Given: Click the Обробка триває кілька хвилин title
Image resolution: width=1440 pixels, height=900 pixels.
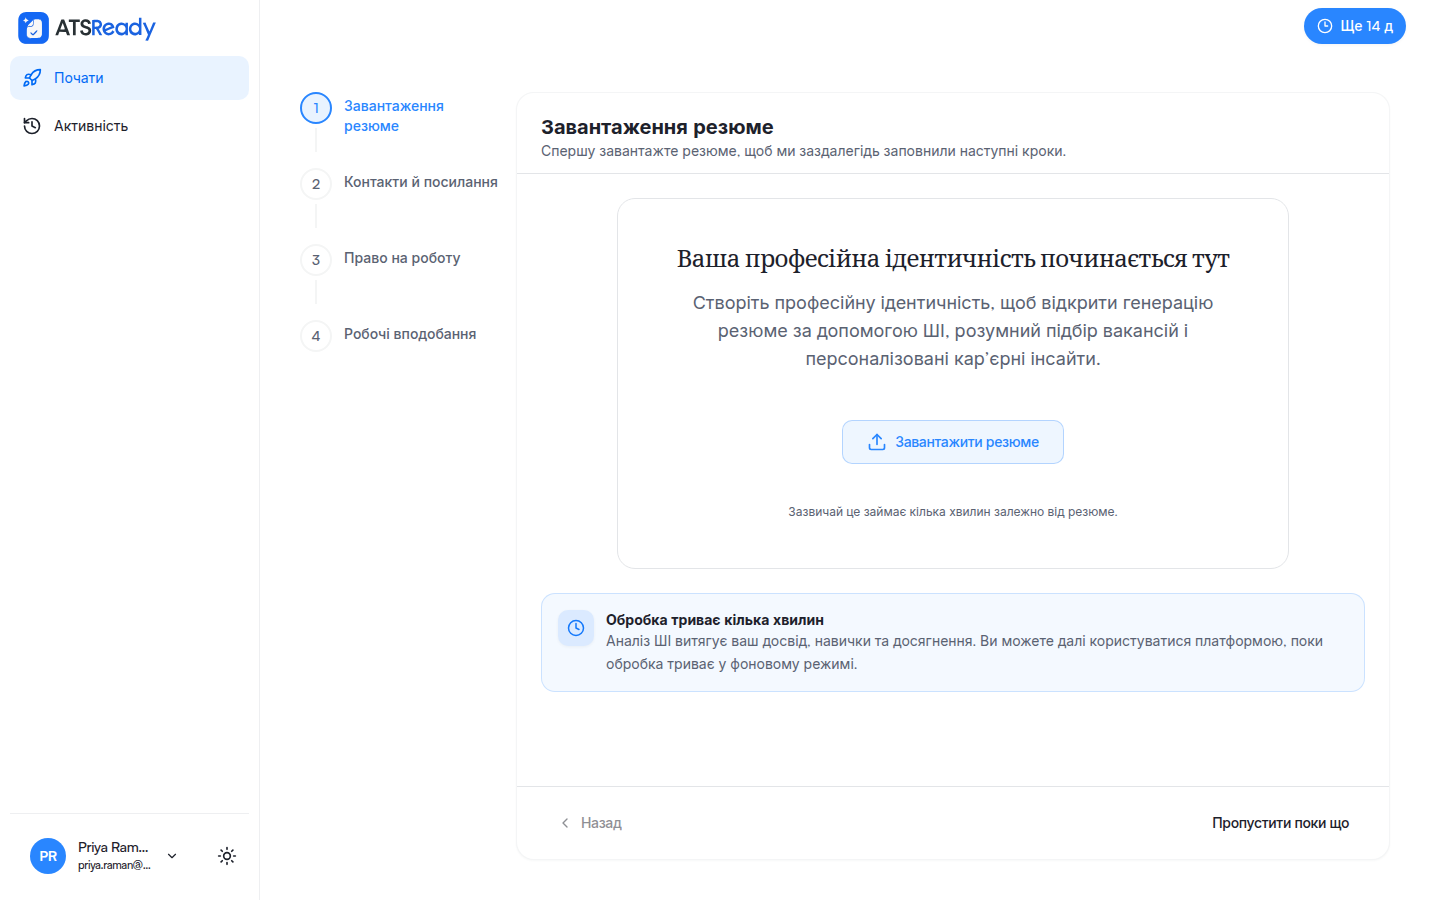Looking at the screenshot, I should [715, 620].
